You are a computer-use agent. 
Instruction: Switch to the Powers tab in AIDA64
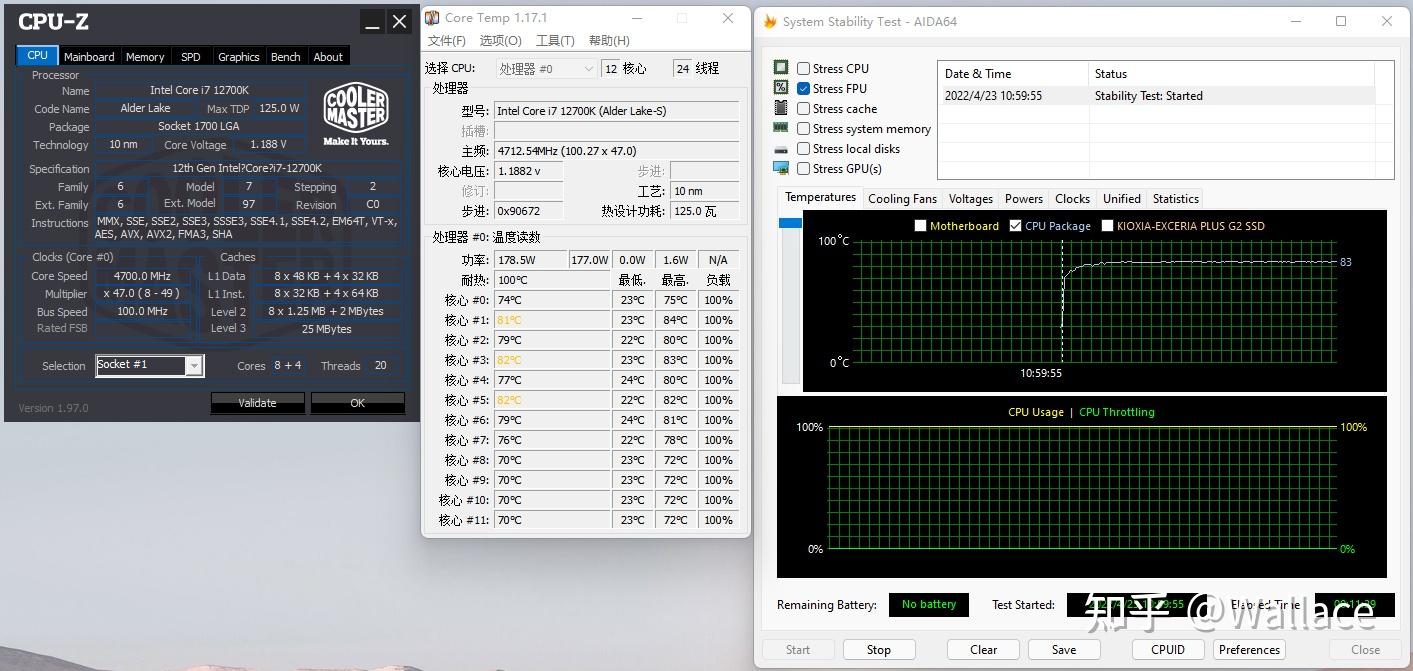tap(1024, 199)
